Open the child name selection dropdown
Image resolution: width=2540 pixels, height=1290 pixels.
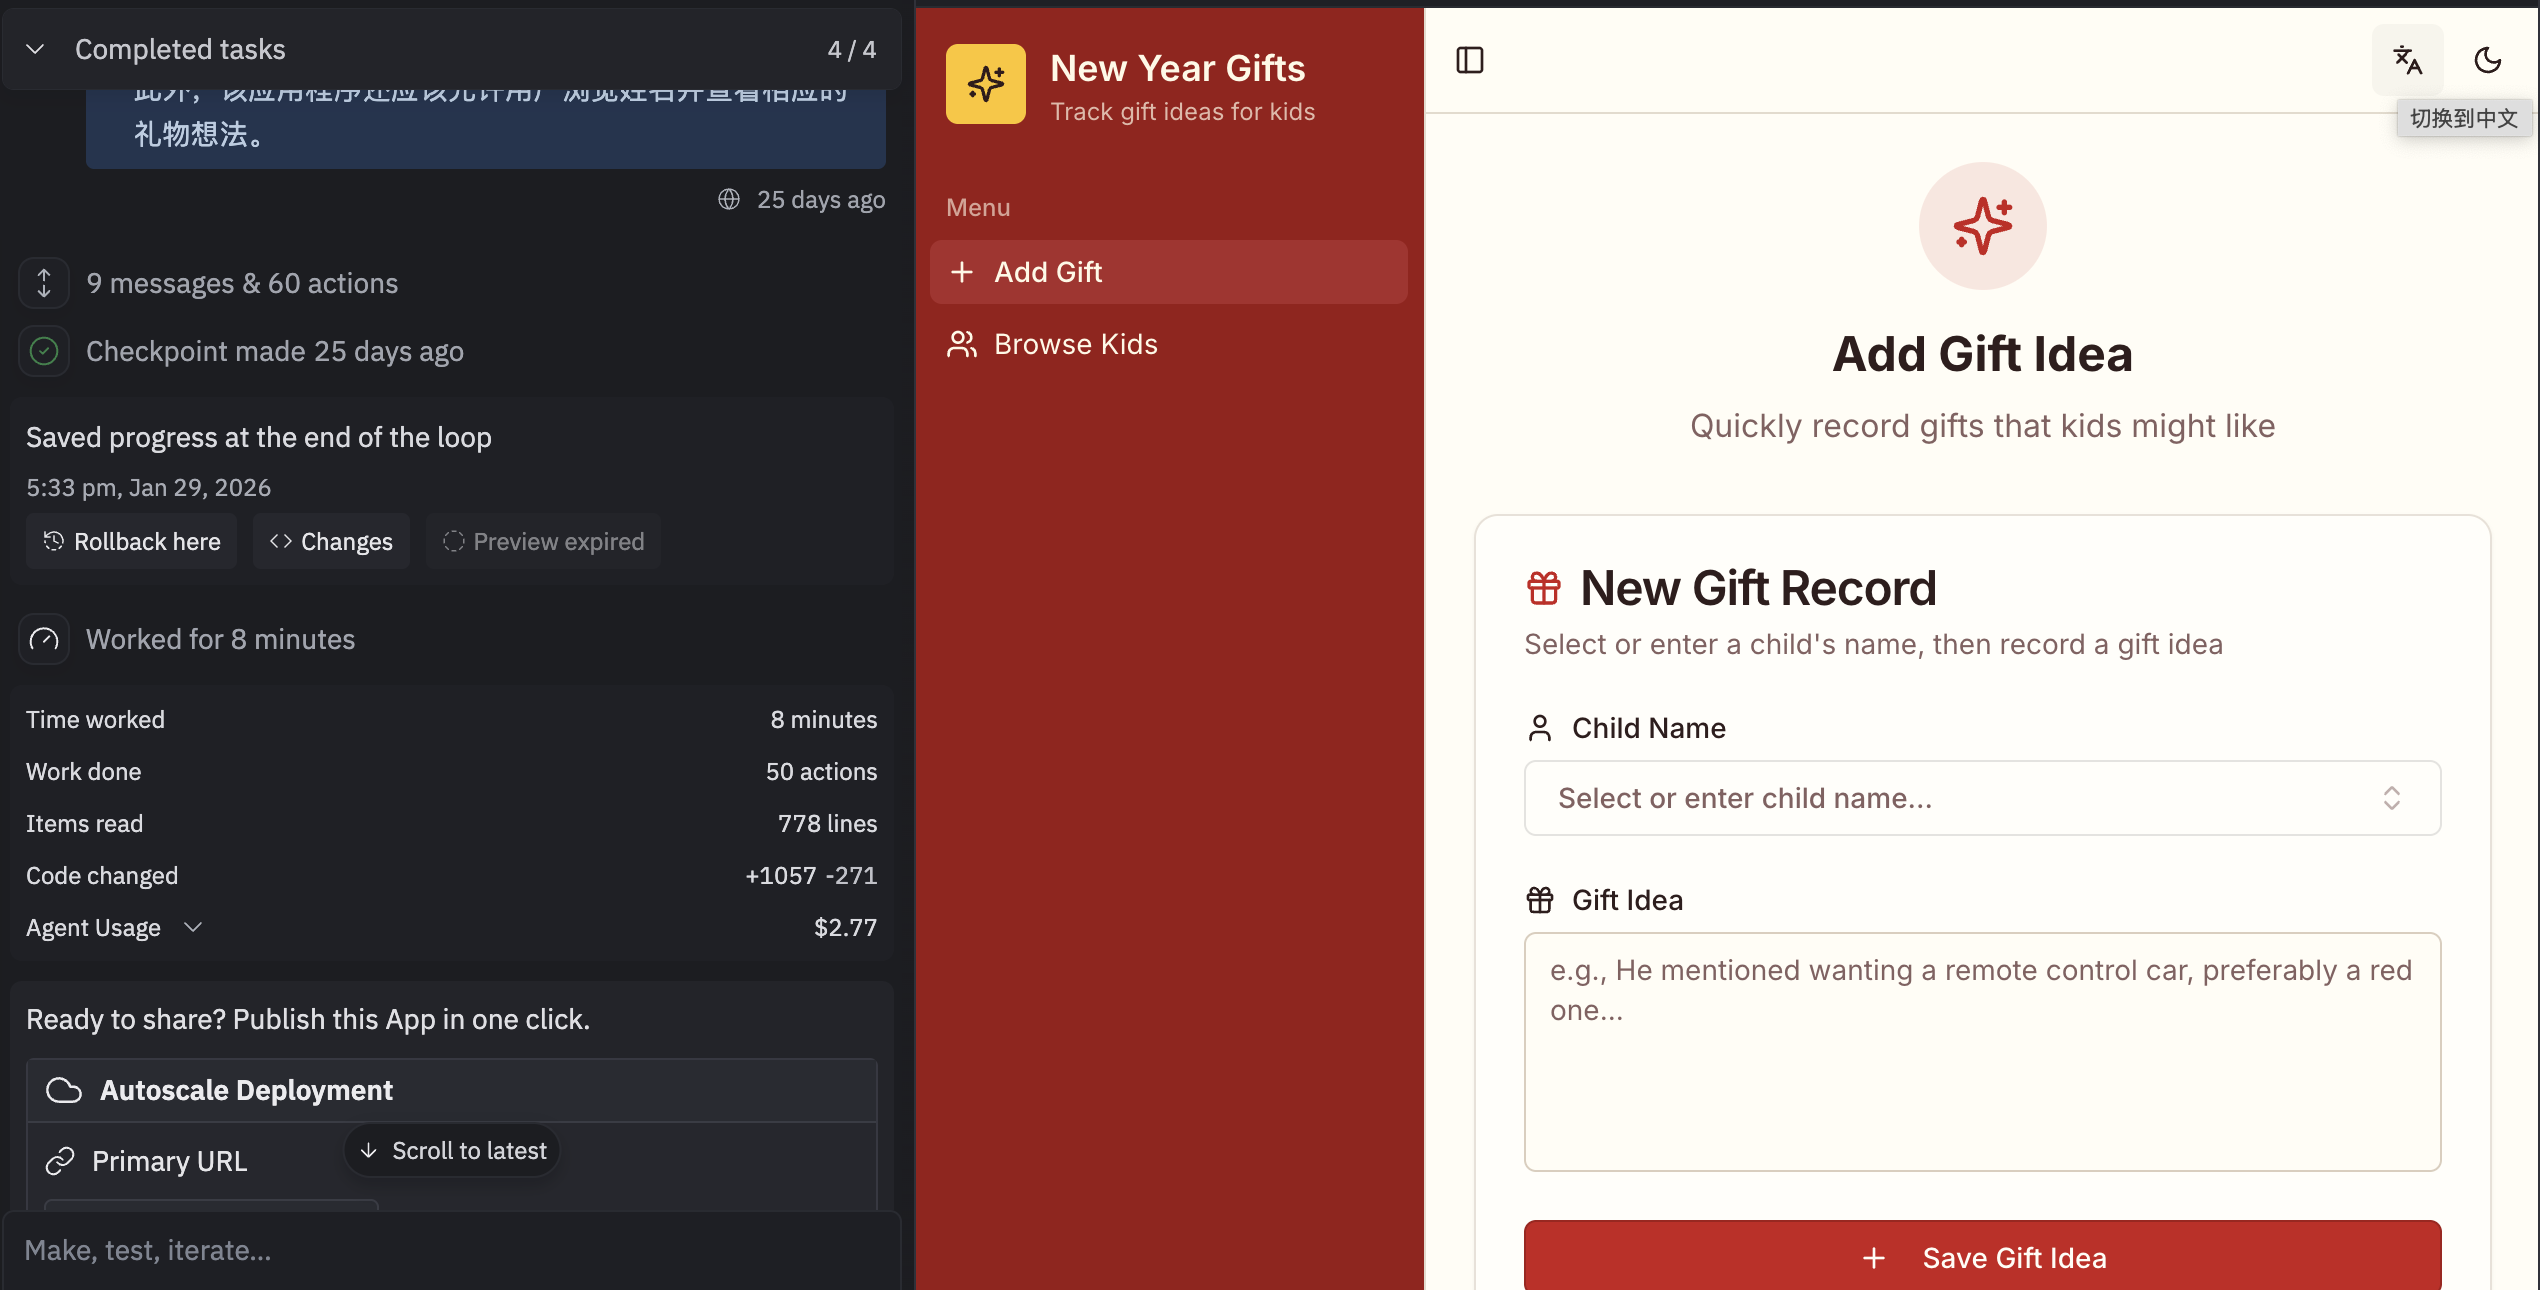[x=1982, y=798]
